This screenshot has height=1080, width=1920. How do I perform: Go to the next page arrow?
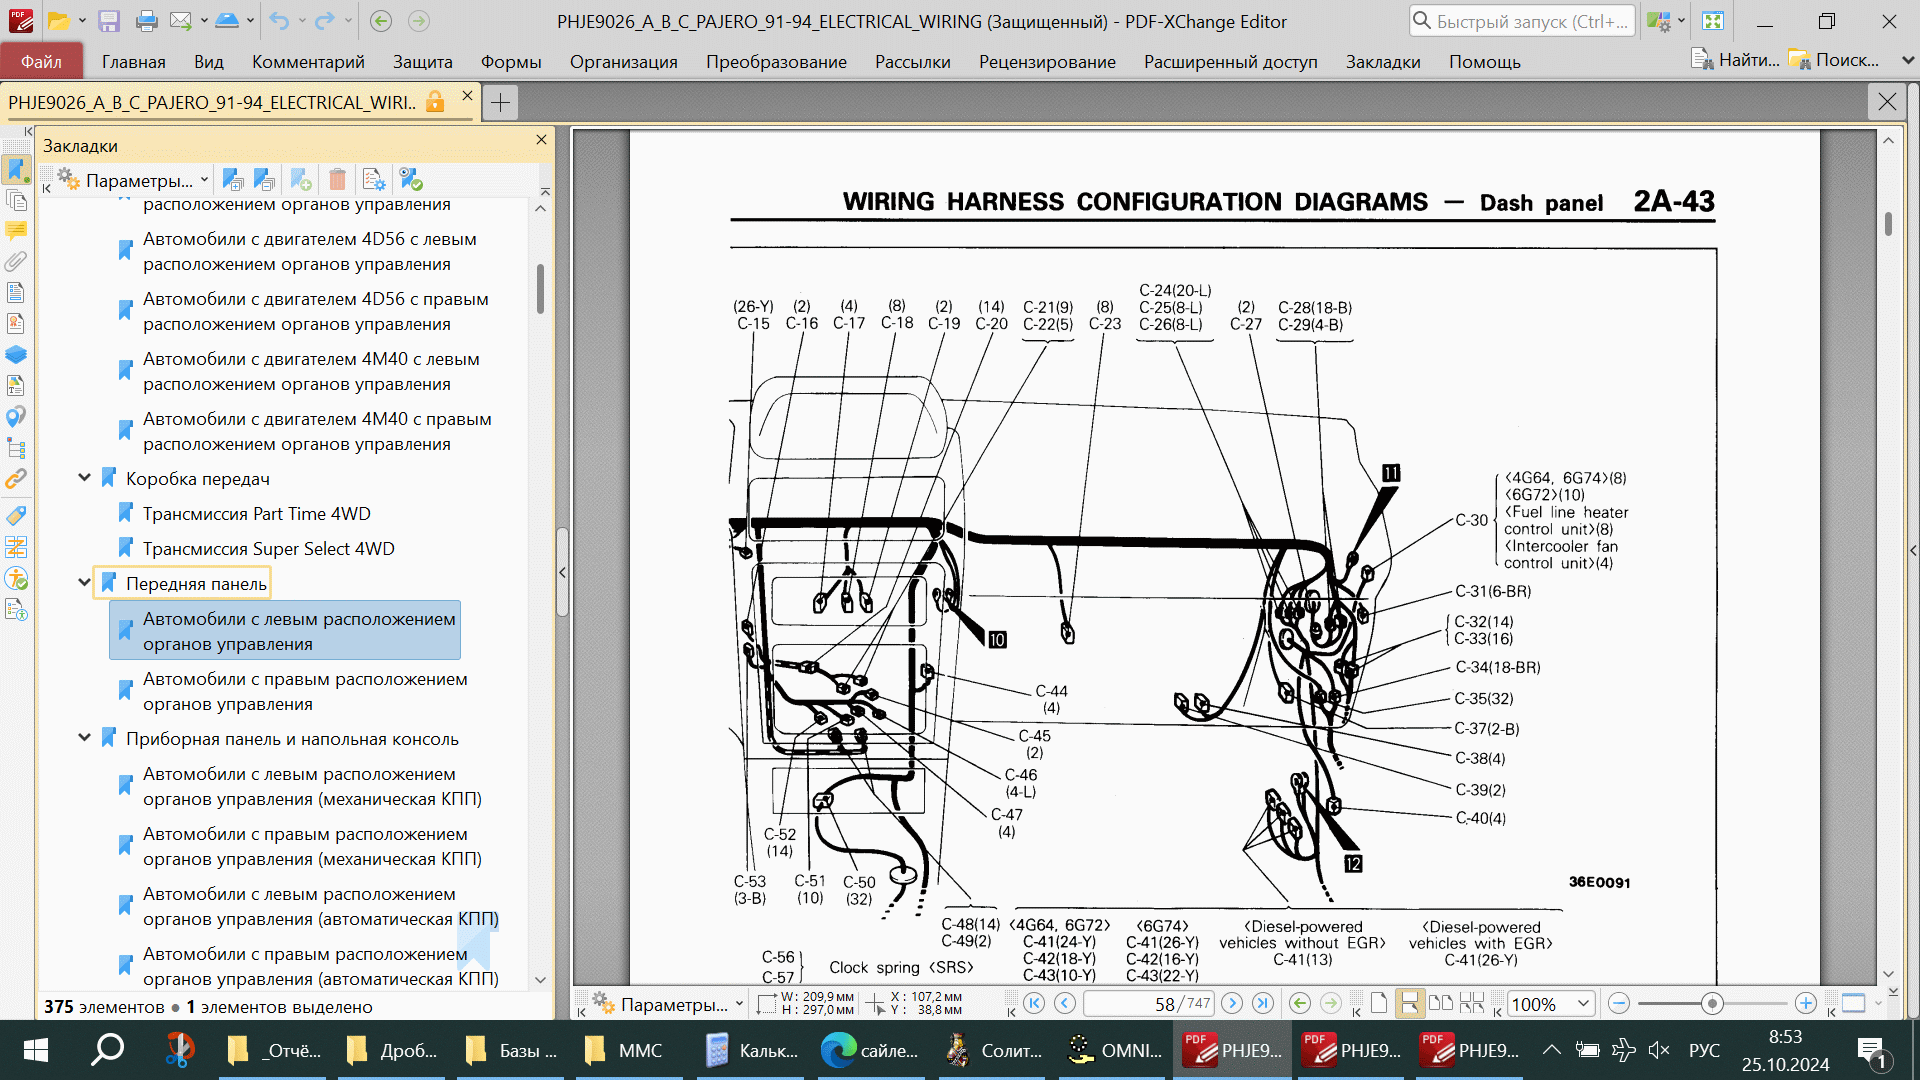pyautogui.click(x=1232, y=1003)
